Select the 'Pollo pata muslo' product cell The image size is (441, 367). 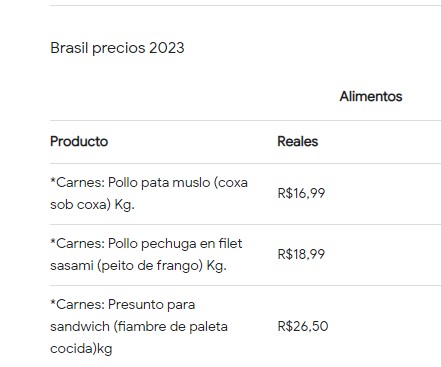click(x=149, y=194)
